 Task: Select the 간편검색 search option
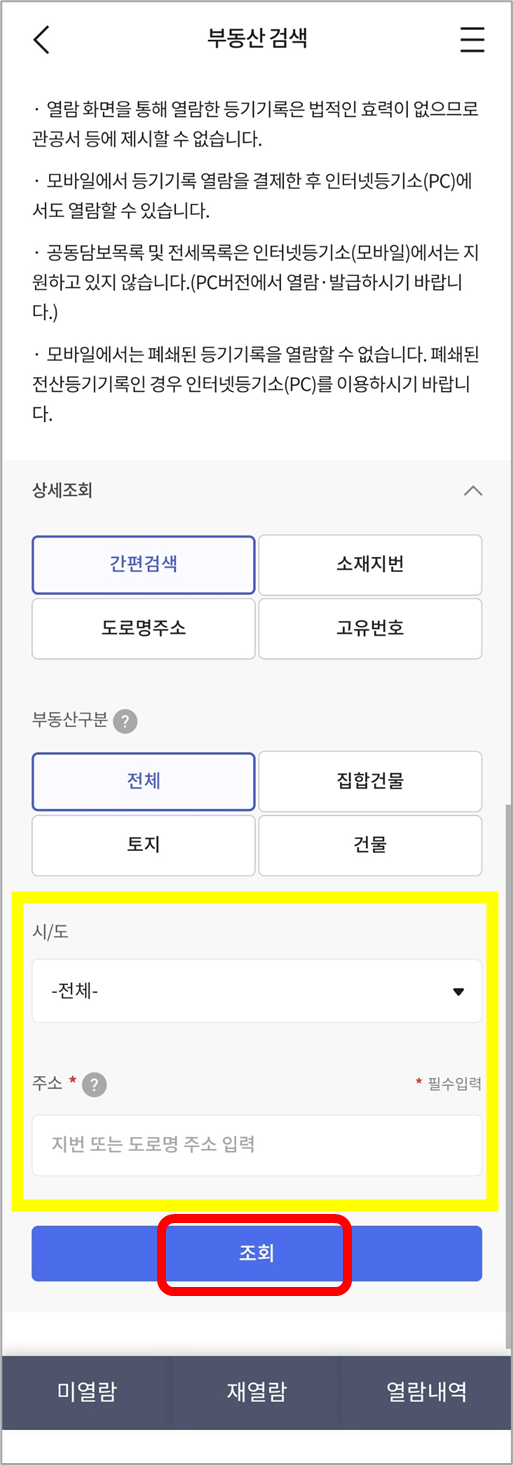pos(144,565)
